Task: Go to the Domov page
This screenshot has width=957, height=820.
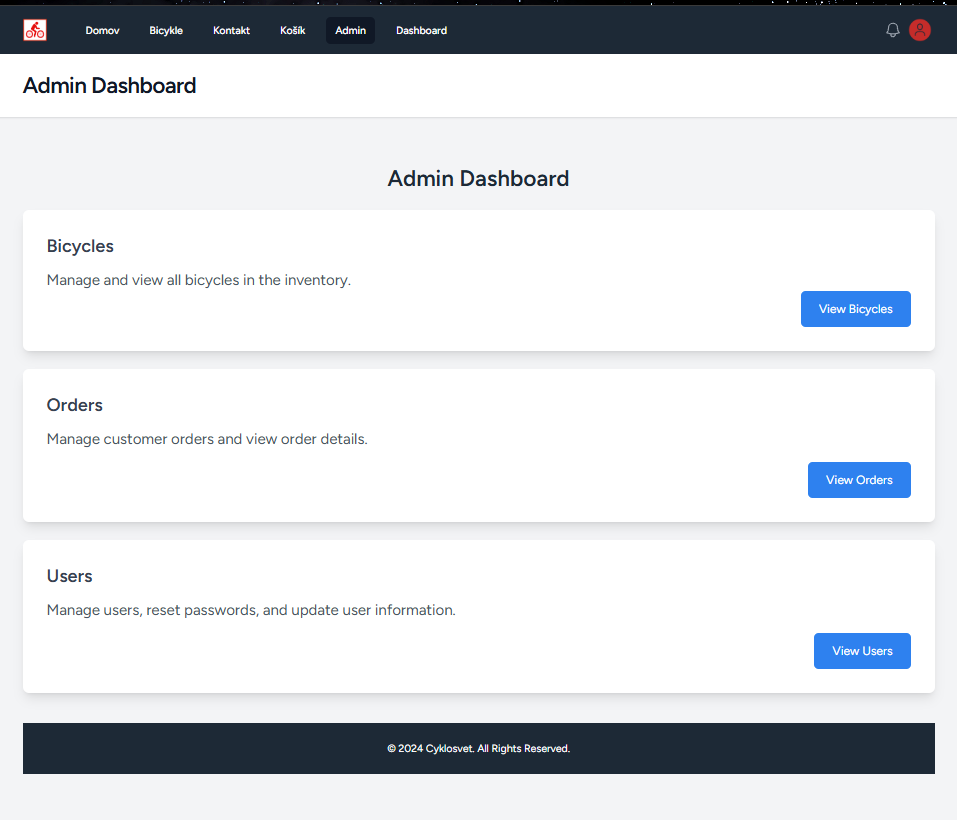Action: click(103, 31)
